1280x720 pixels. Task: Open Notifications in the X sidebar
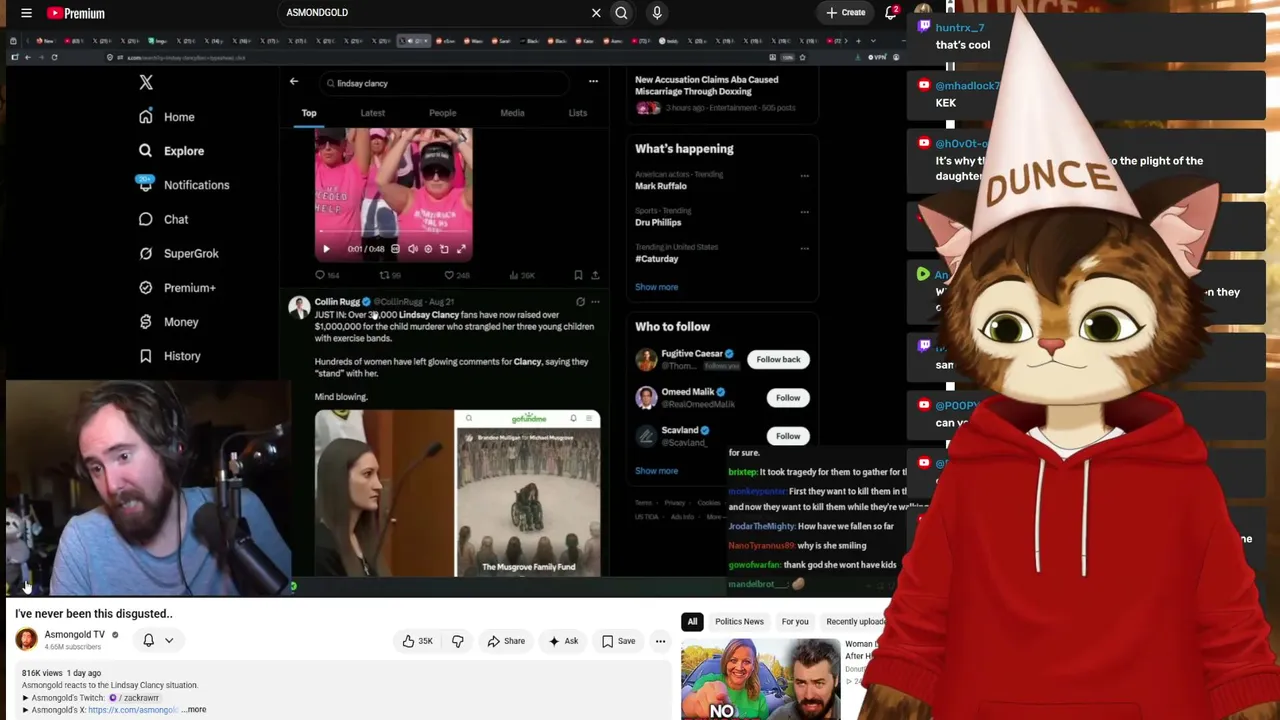click(183, 185)
